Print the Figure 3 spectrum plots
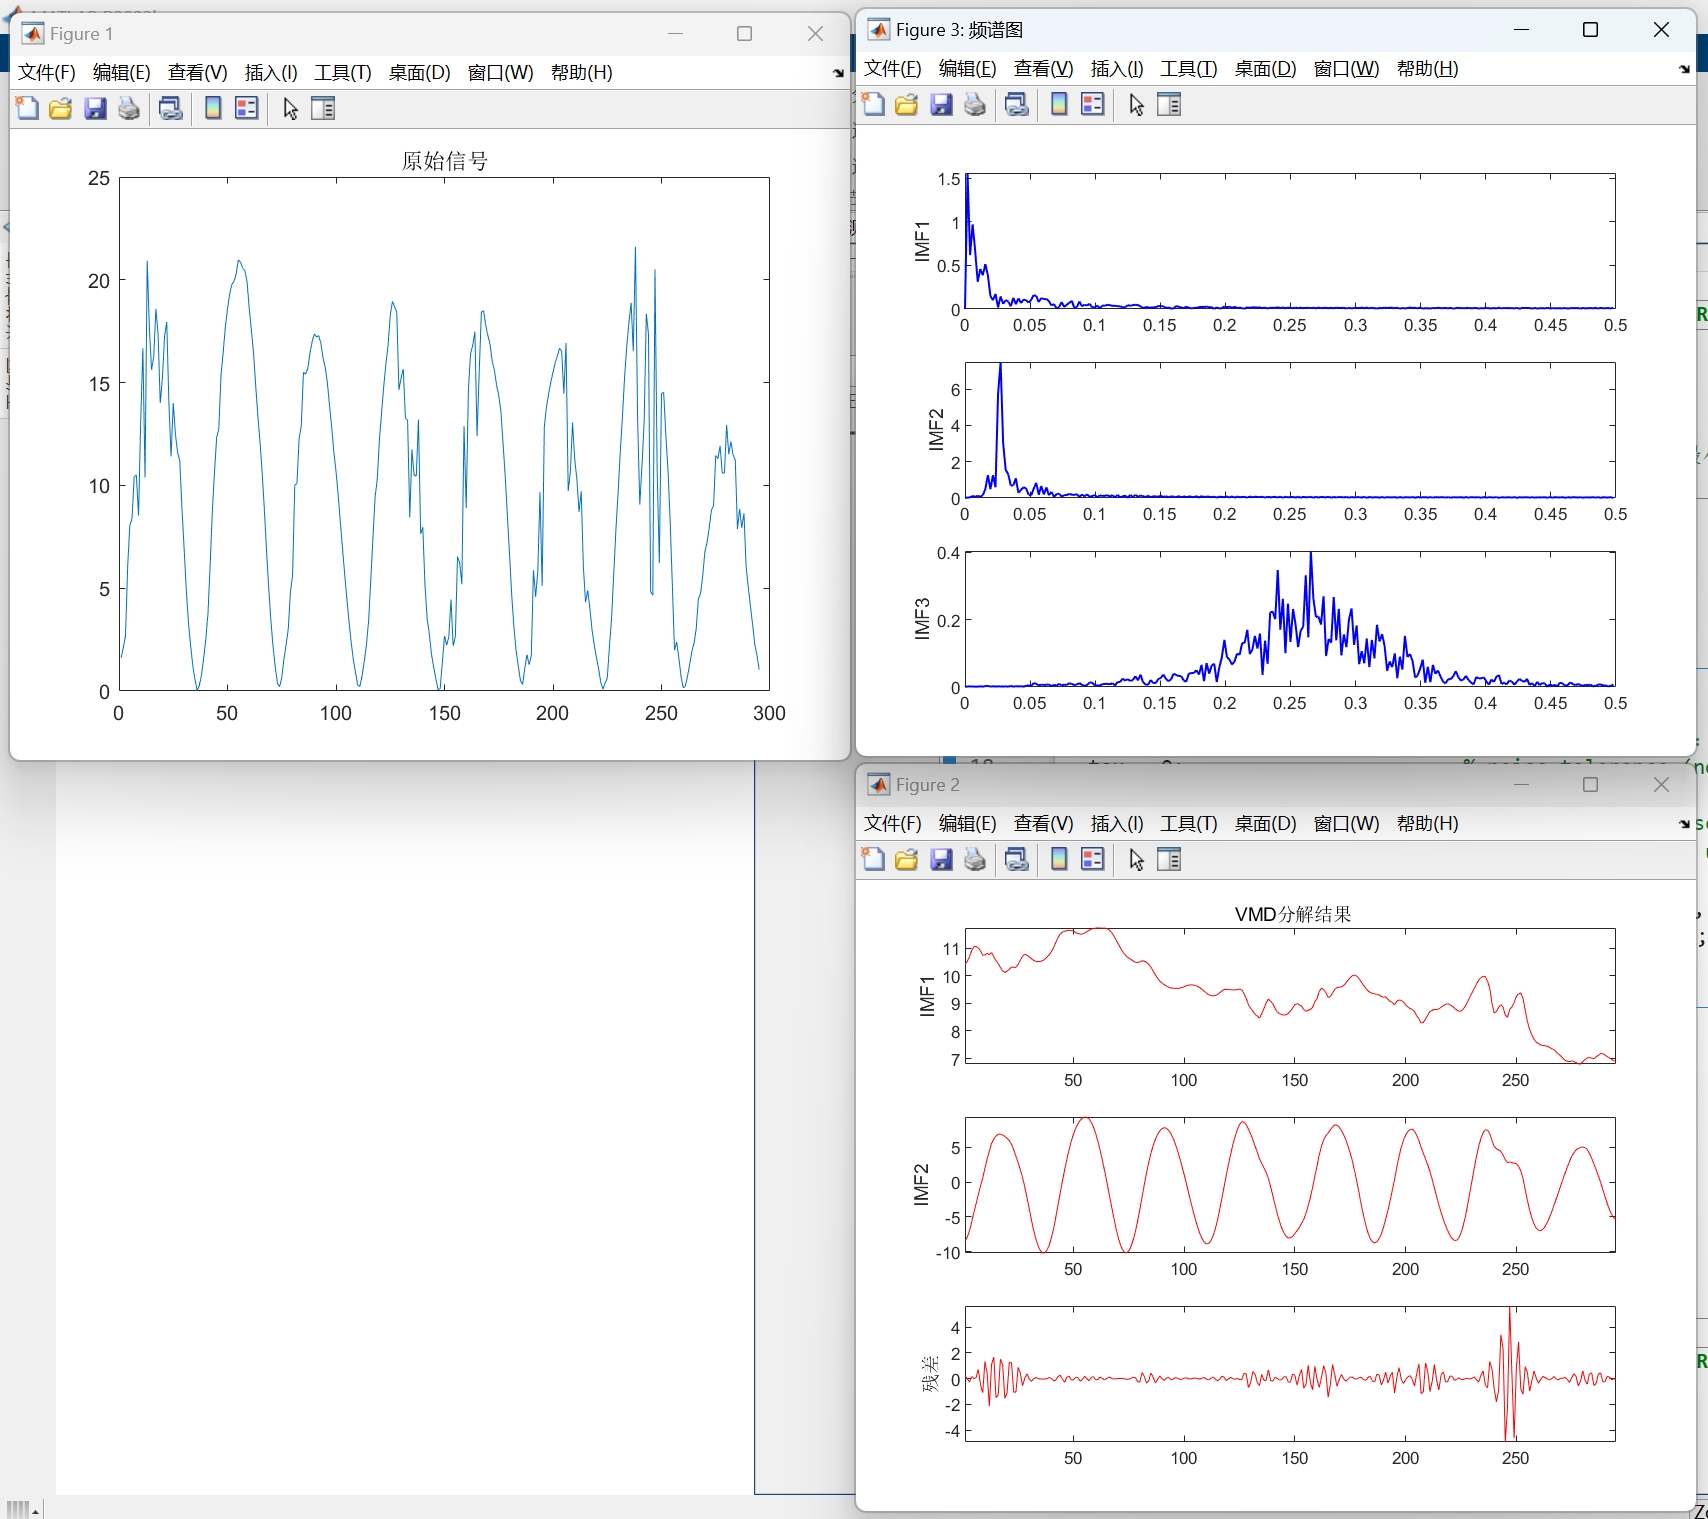Viewport: 1708px width, 1519px height. [975, 104]
